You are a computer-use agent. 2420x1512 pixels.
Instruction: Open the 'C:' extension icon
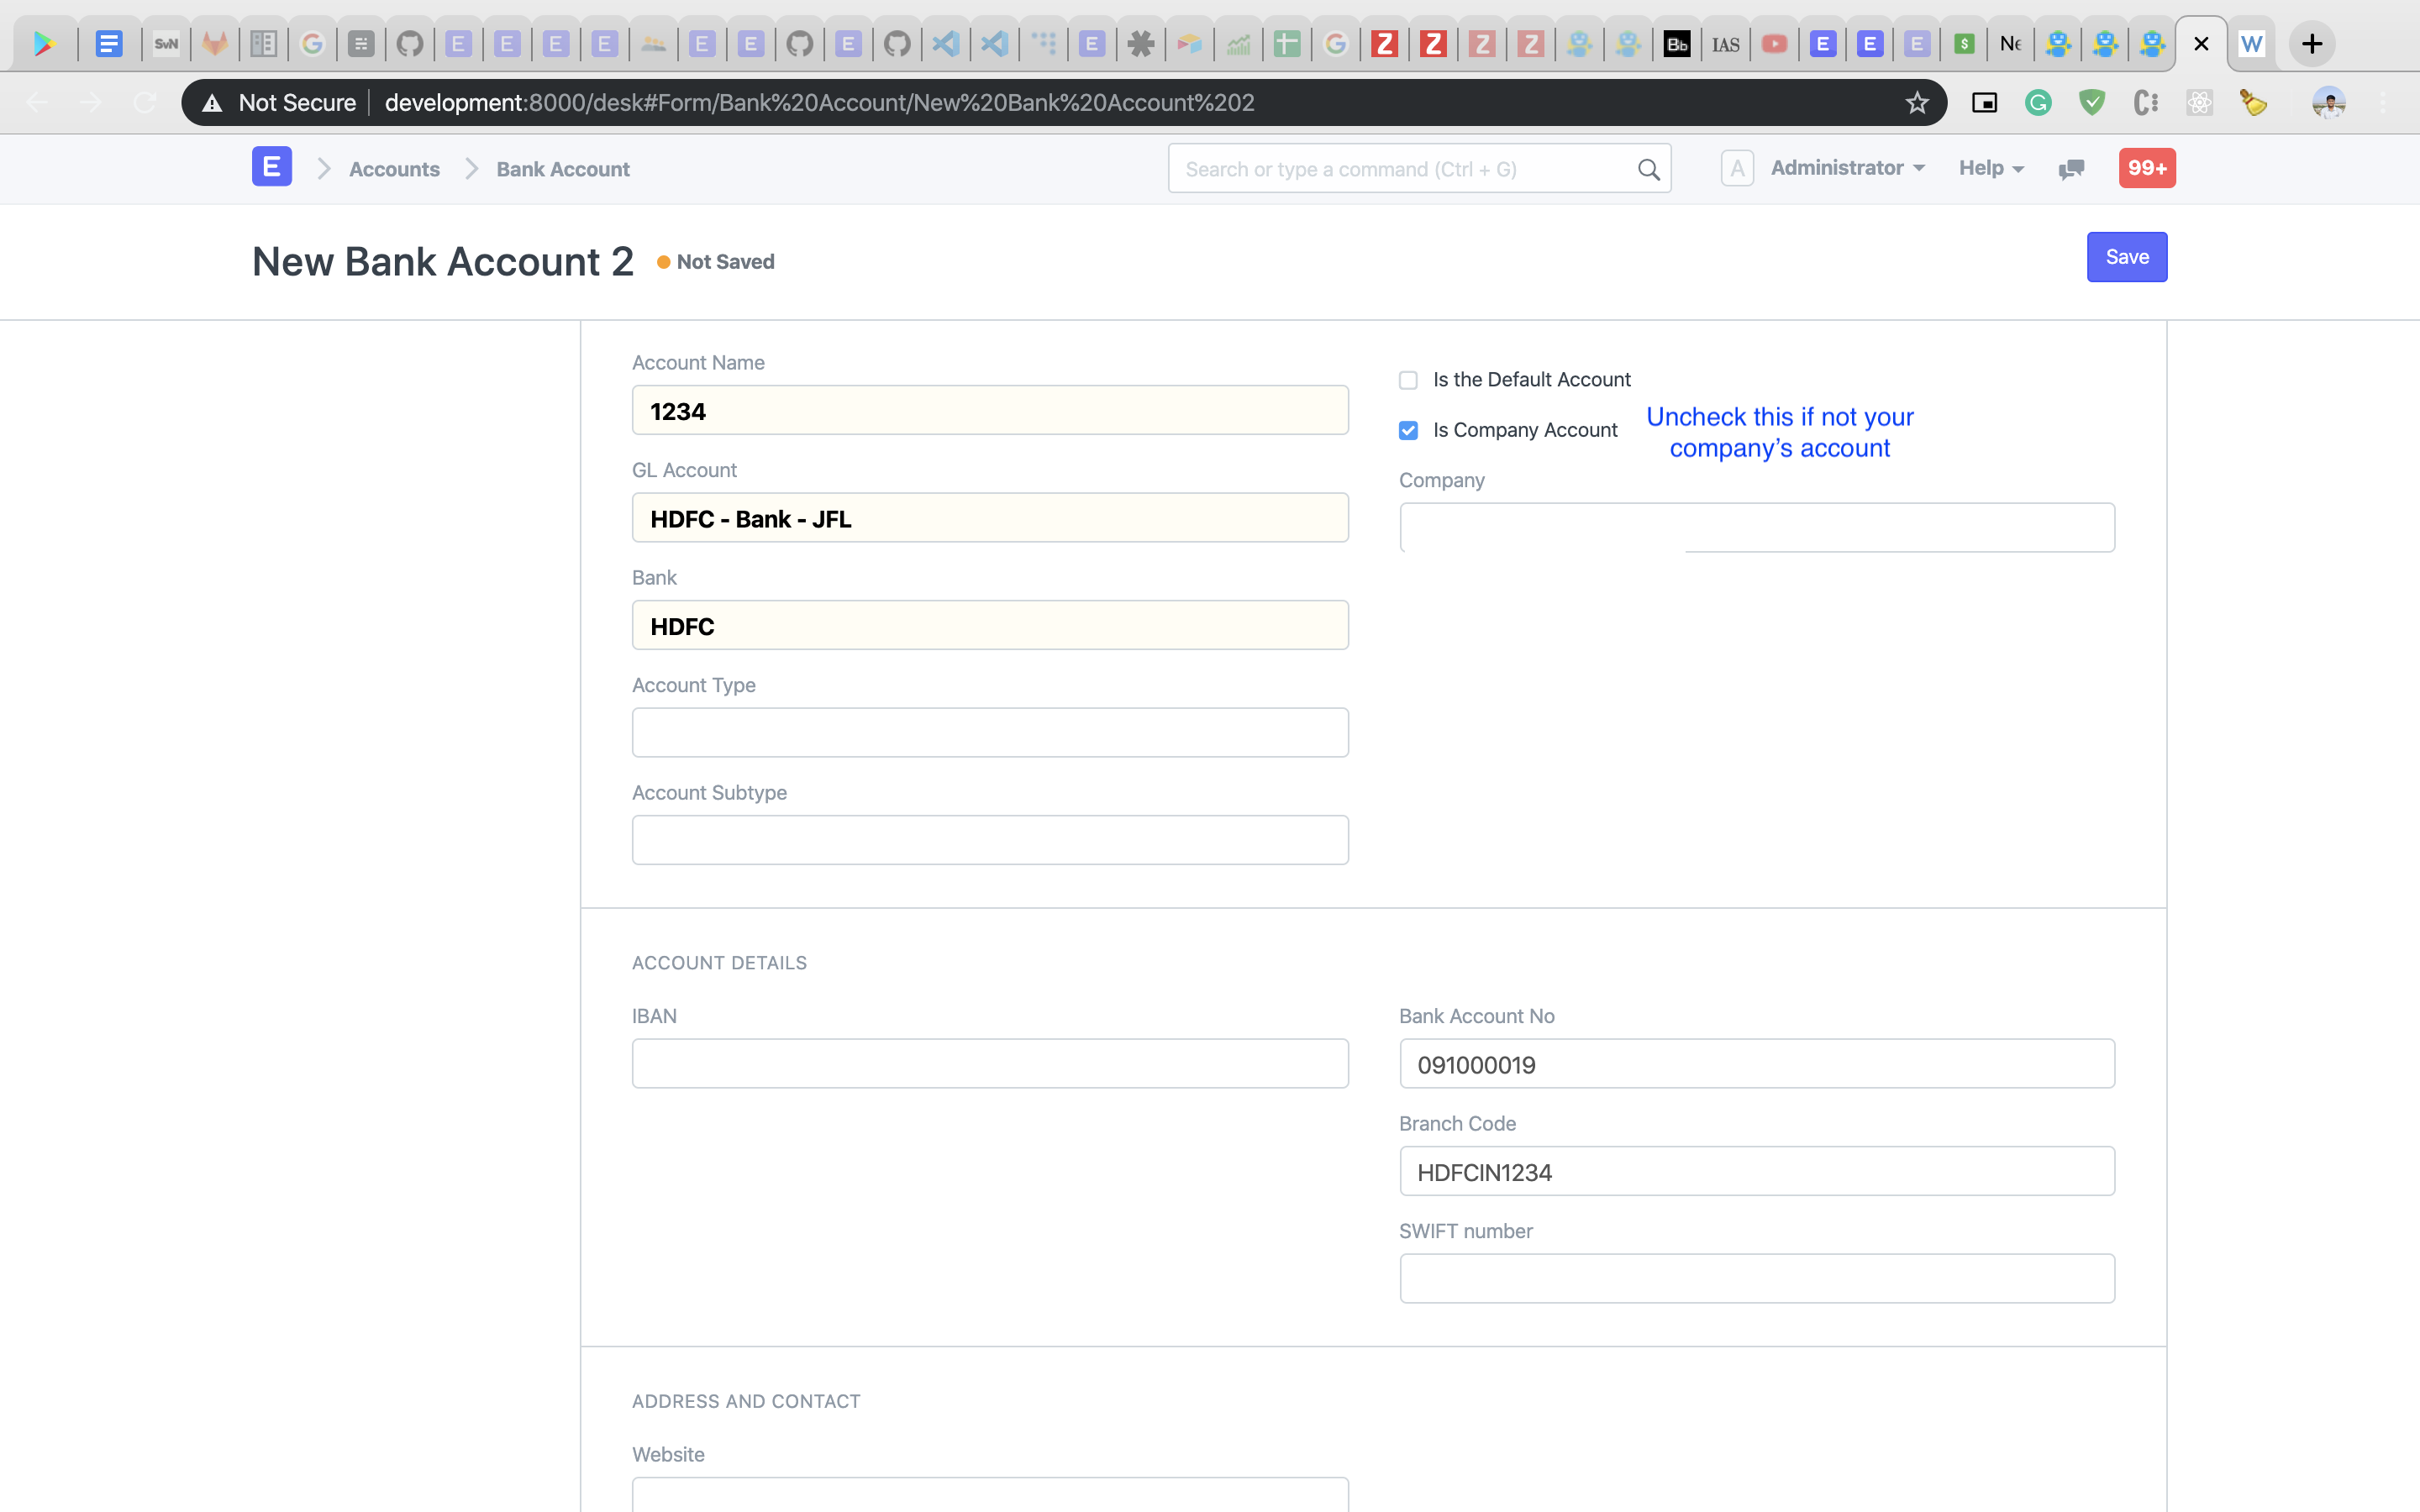tap(2146, 102)
